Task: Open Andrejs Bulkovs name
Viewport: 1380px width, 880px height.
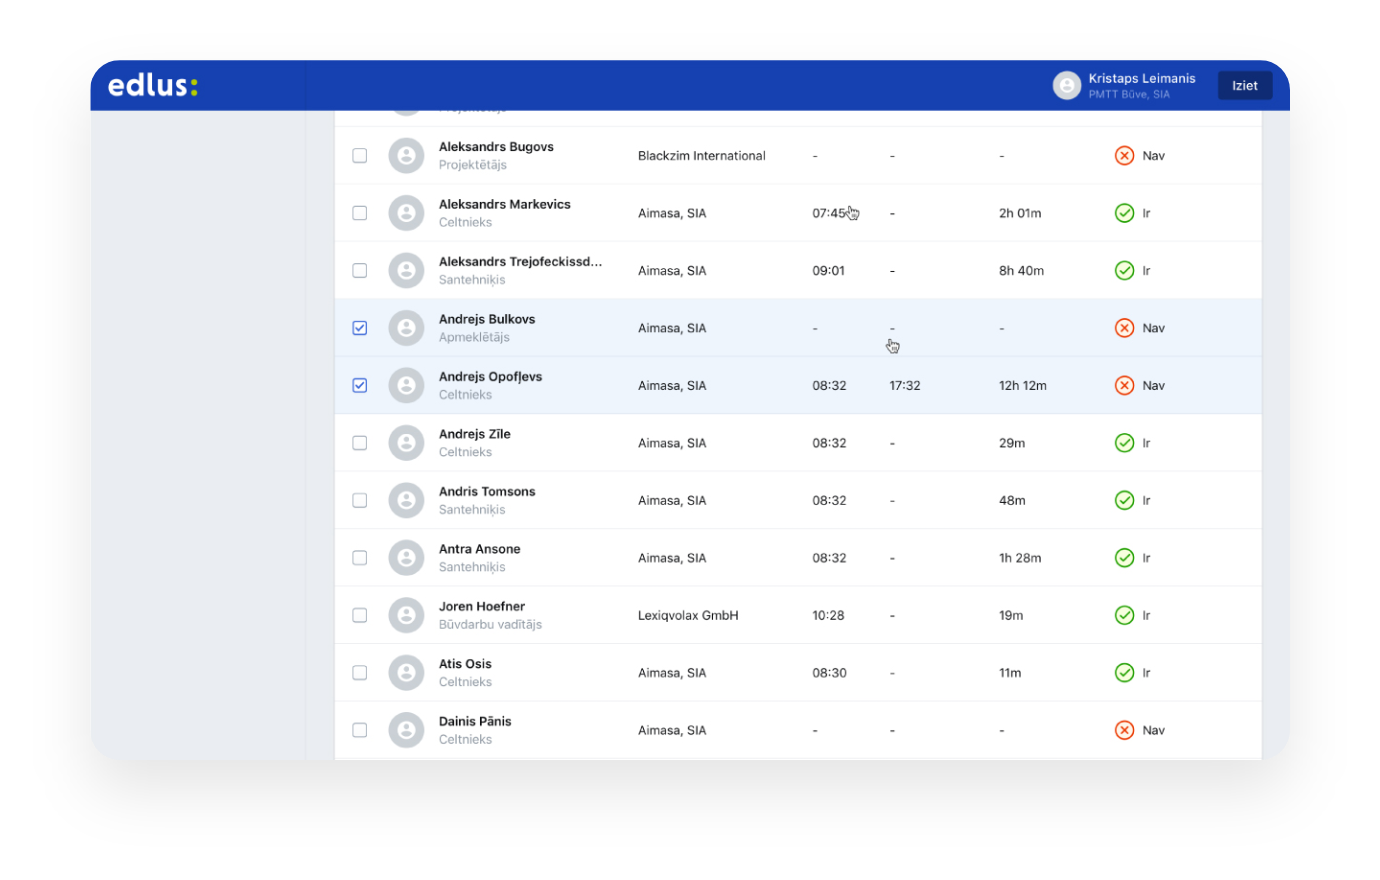Action: 487,319
